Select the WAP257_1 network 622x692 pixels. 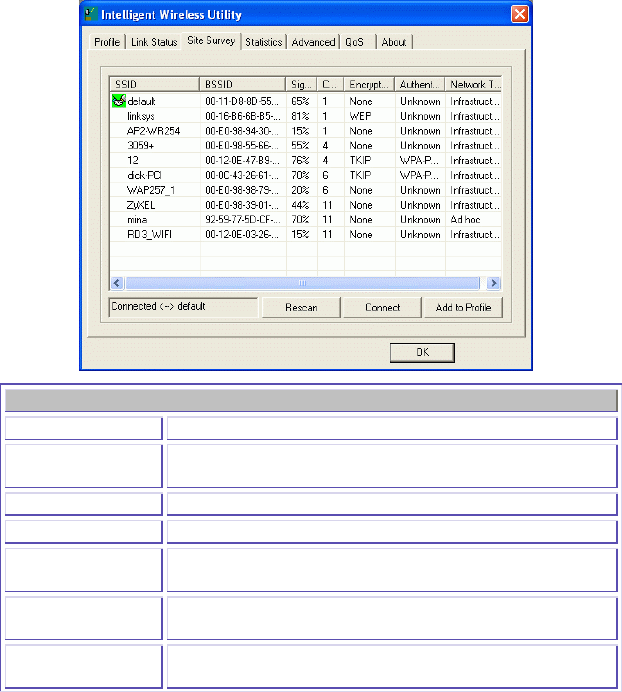305,190
